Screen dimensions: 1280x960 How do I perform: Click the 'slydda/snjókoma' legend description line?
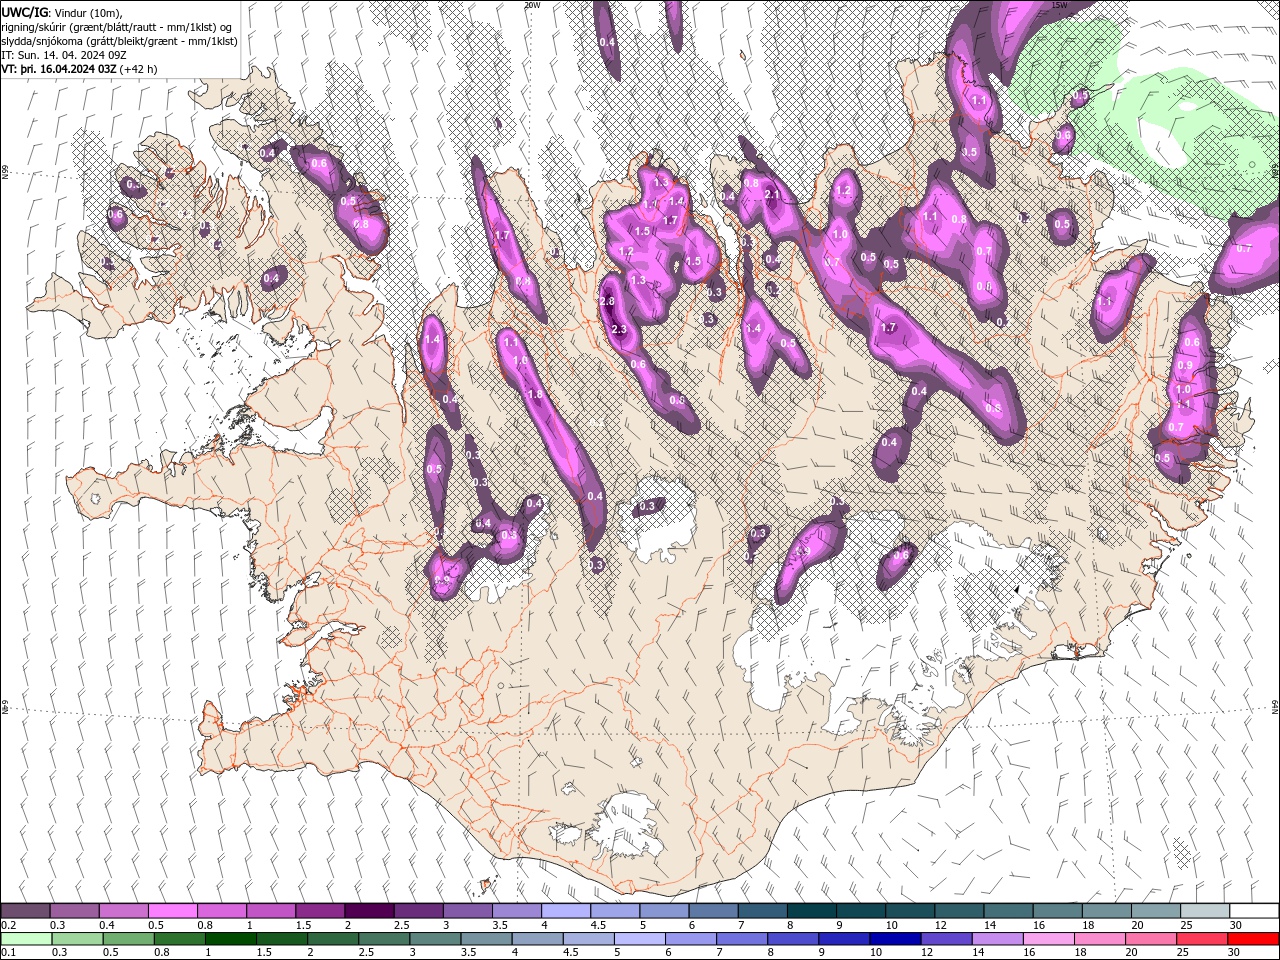(x=120, y=41)
